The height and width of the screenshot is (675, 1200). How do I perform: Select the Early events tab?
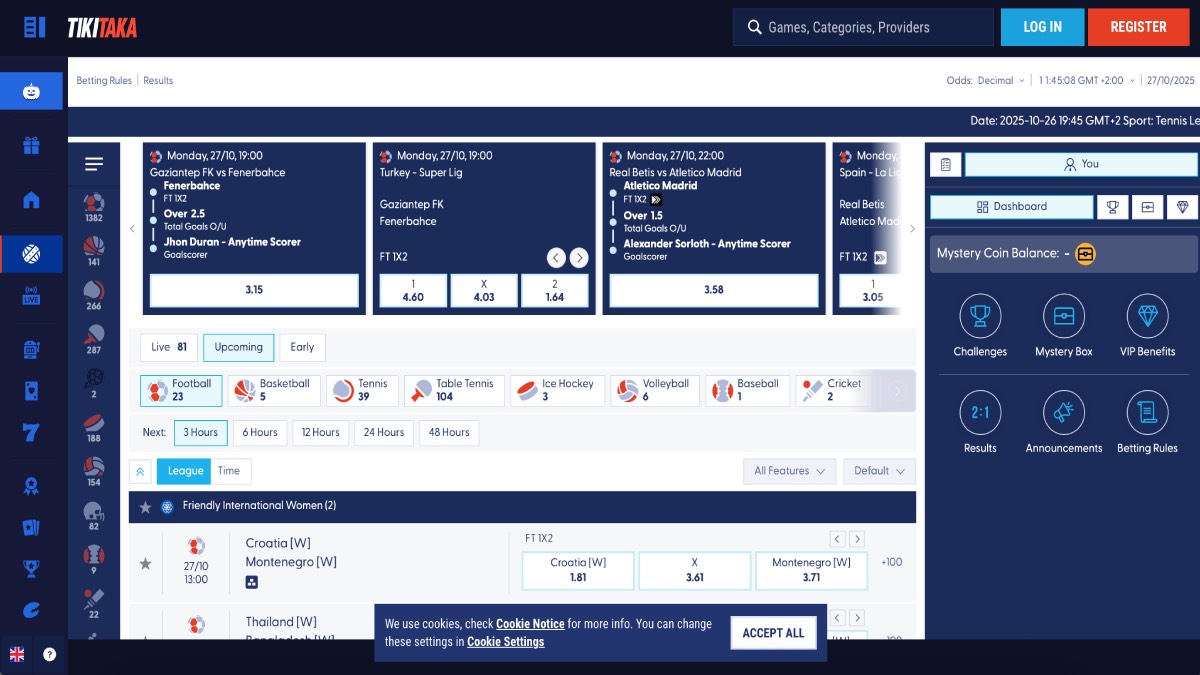[302, 348]
